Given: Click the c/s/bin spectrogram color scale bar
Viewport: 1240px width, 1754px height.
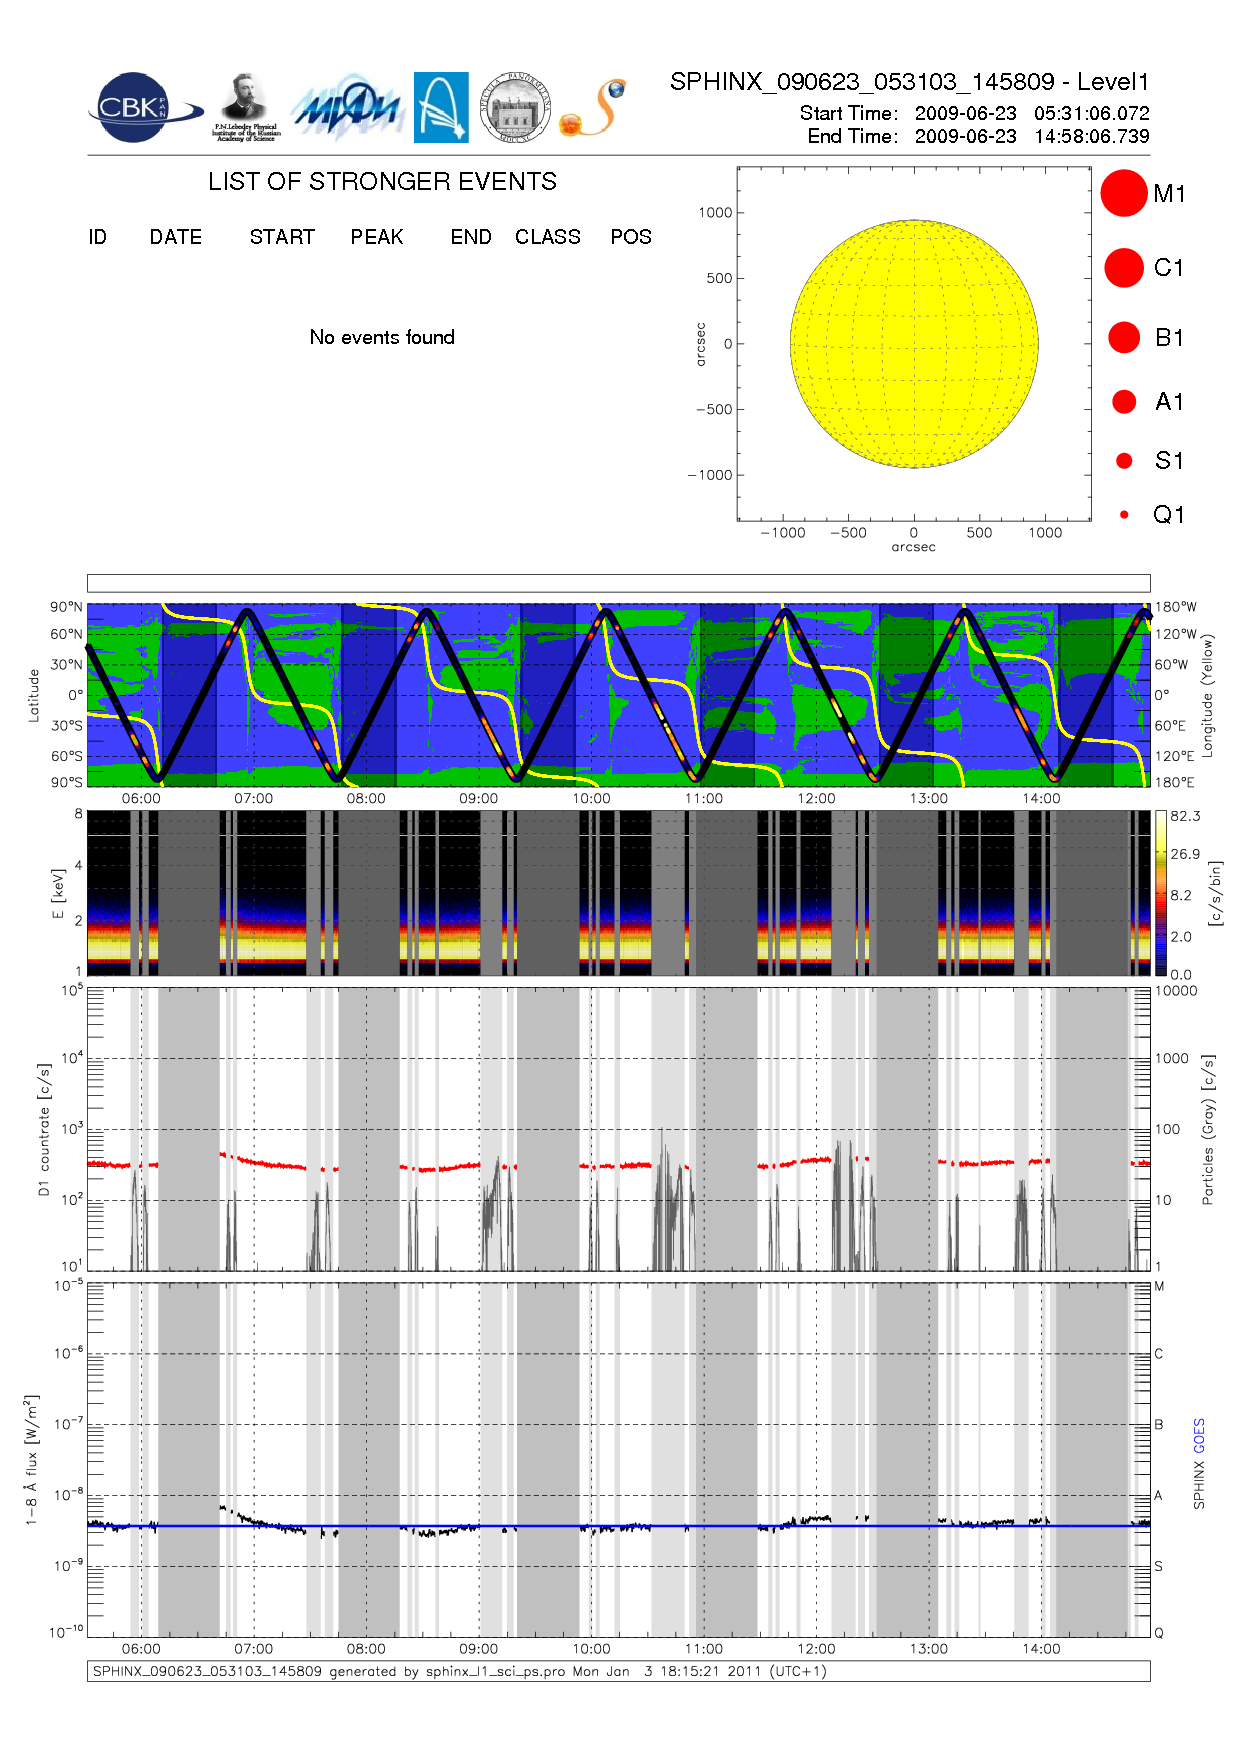Looking at the screenshot, I should pos(1160,893).
